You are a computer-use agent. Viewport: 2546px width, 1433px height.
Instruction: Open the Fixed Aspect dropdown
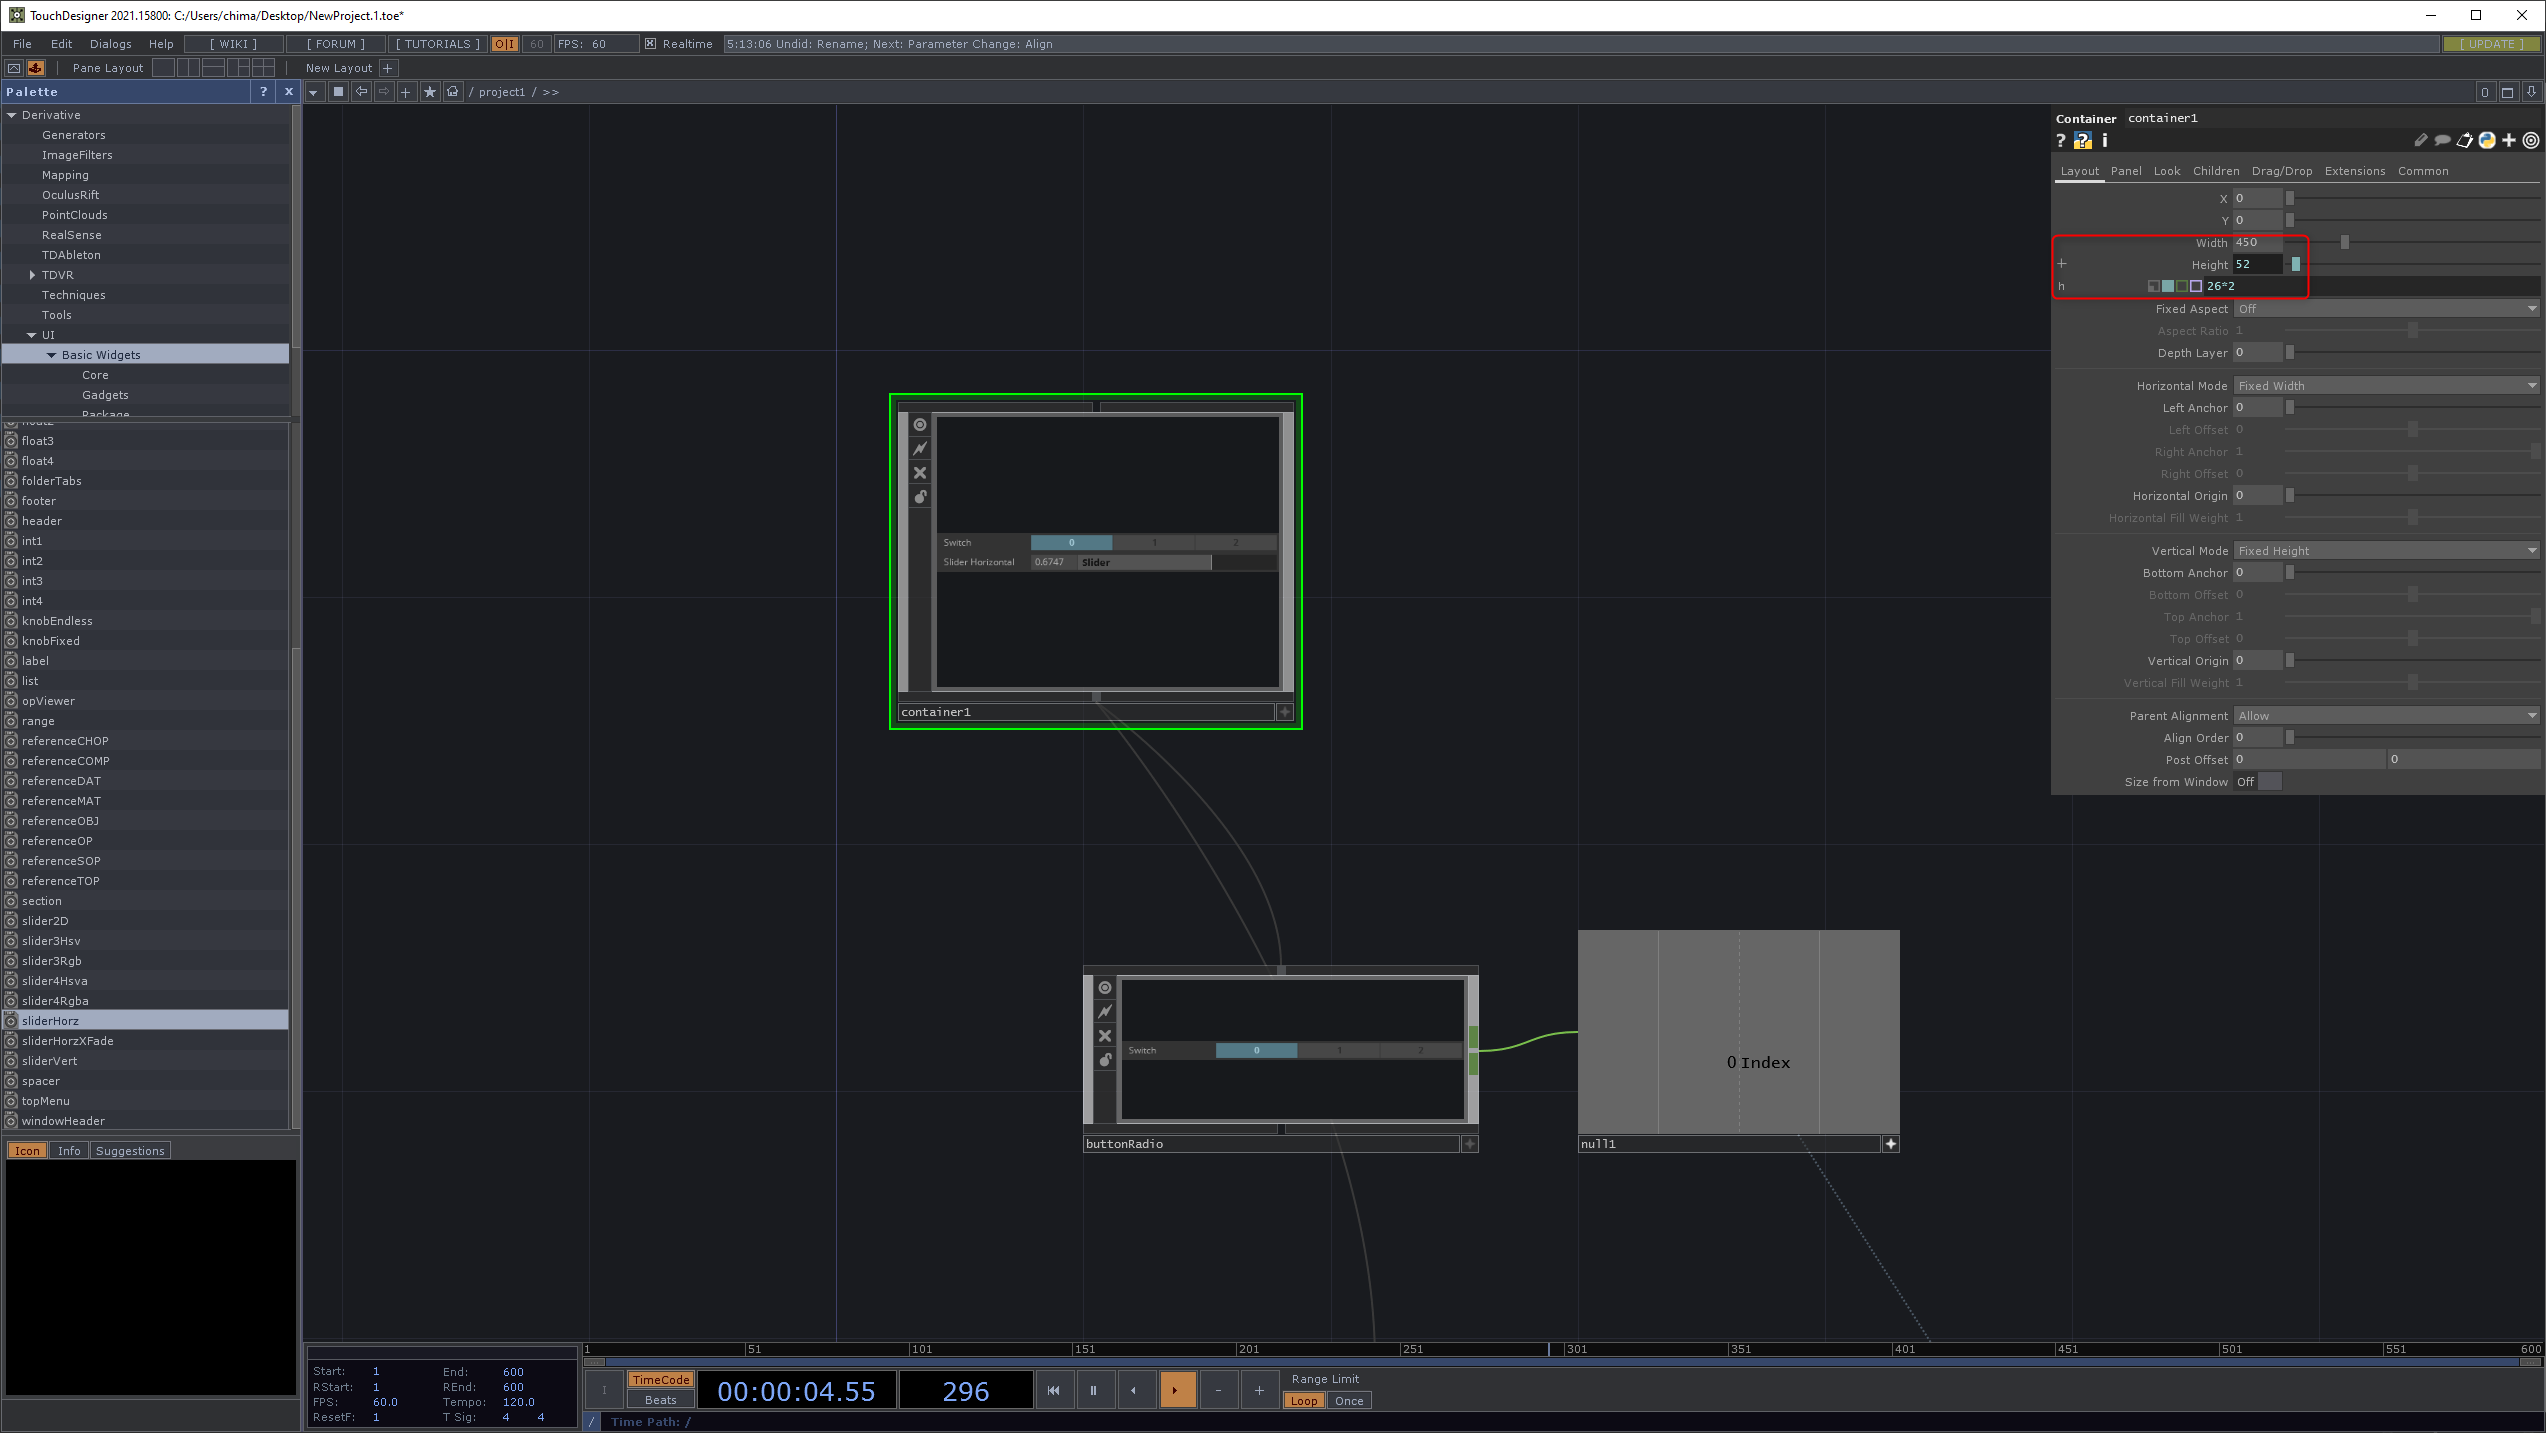tap(2386, 309)
